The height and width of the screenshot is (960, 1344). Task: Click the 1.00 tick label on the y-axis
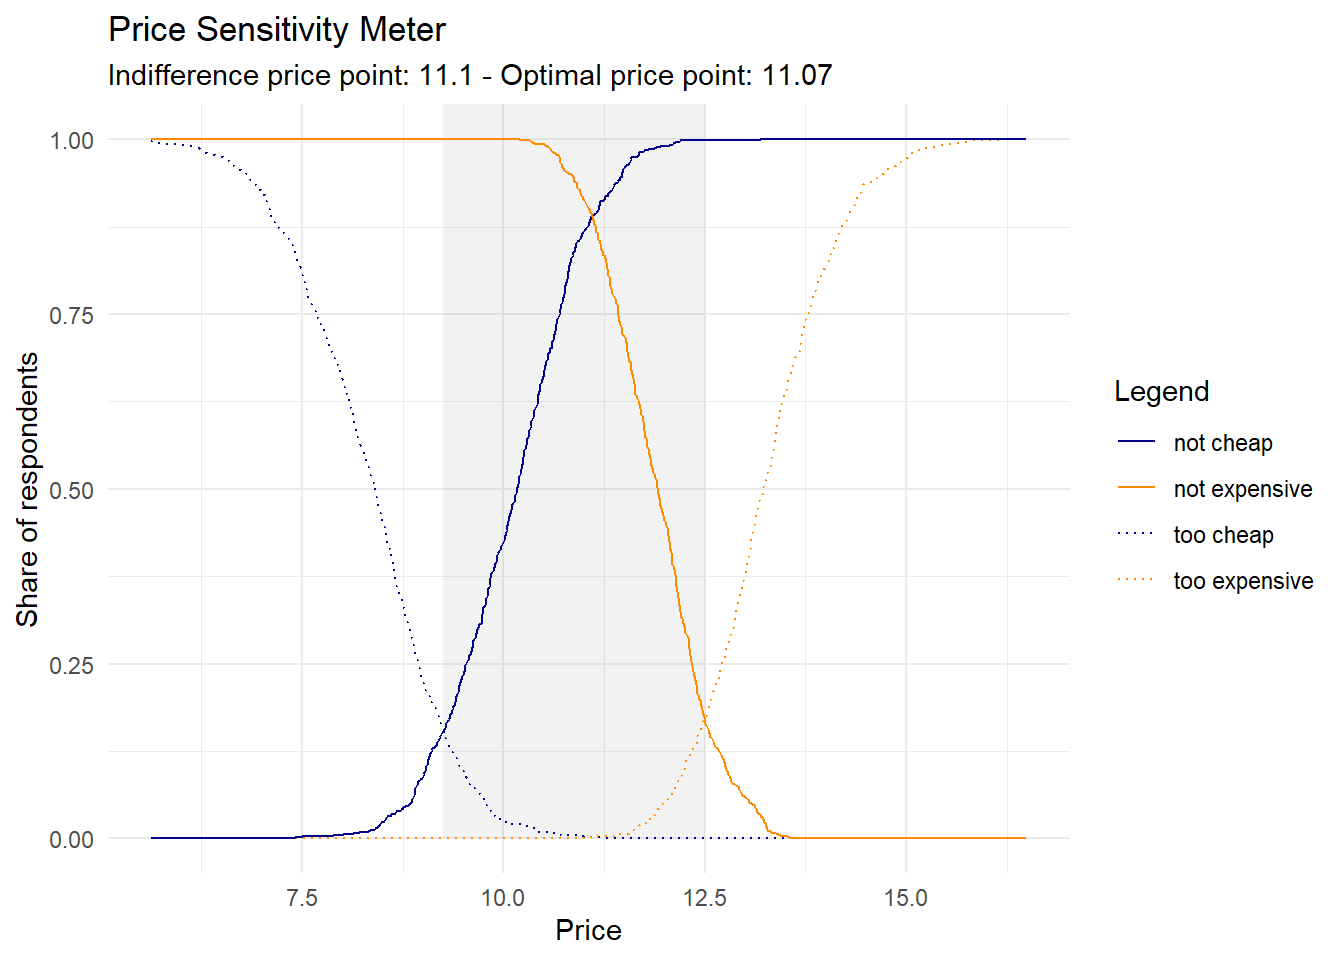pos(72,140)
